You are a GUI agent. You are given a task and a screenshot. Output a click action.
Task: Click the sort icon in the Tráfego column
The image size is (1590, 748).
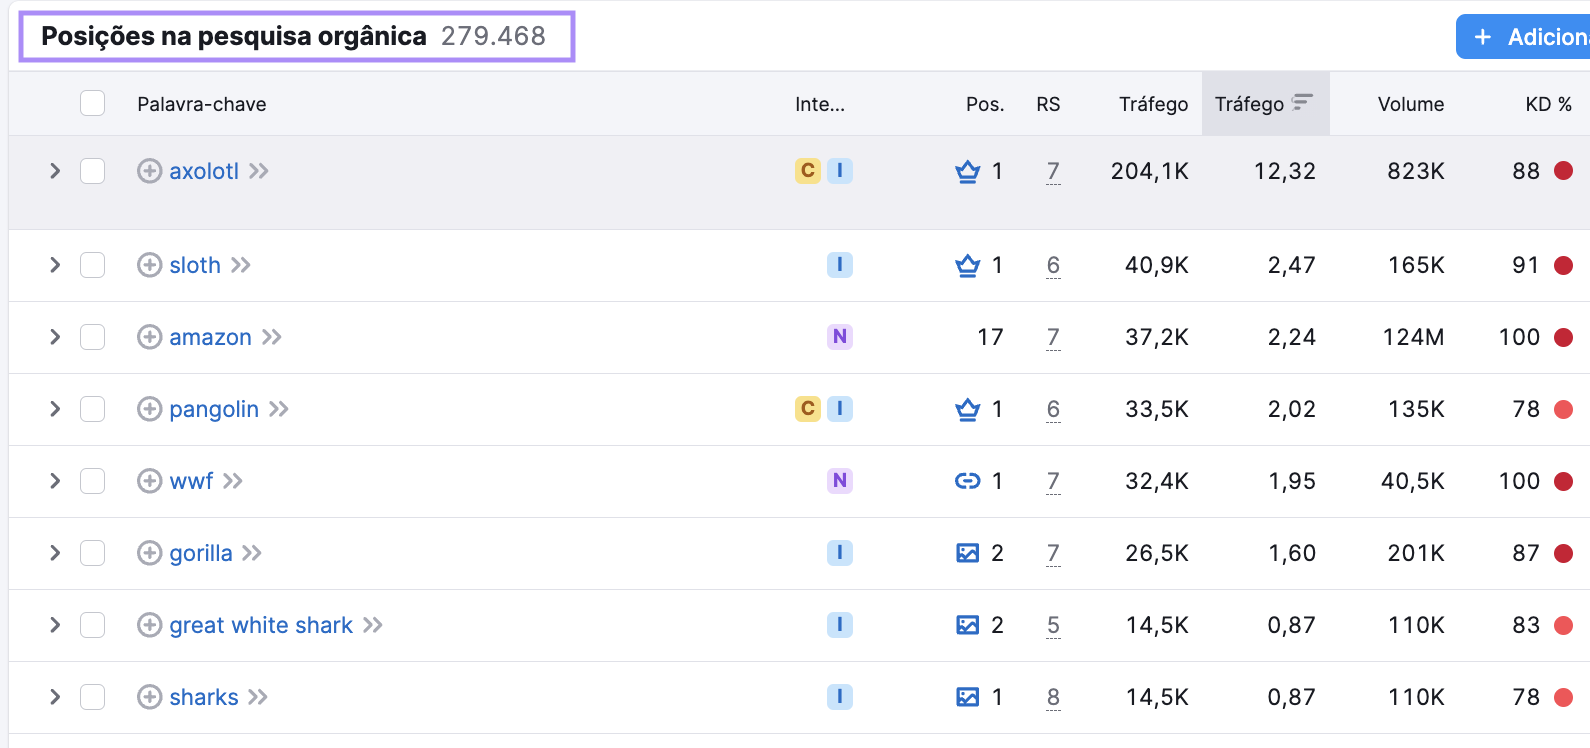(x=1302, y=103)
